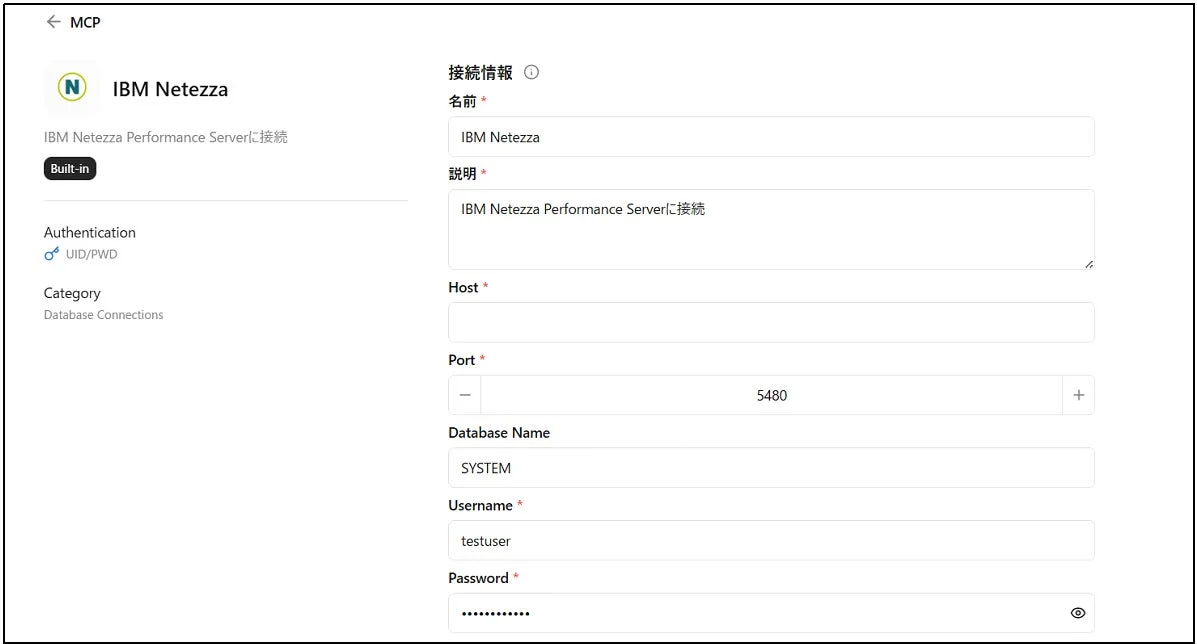Image resolution: width=1197 pixels, height=644 pixels.
Task: Click the Username field containing testuser
Action: coord(771,540)
